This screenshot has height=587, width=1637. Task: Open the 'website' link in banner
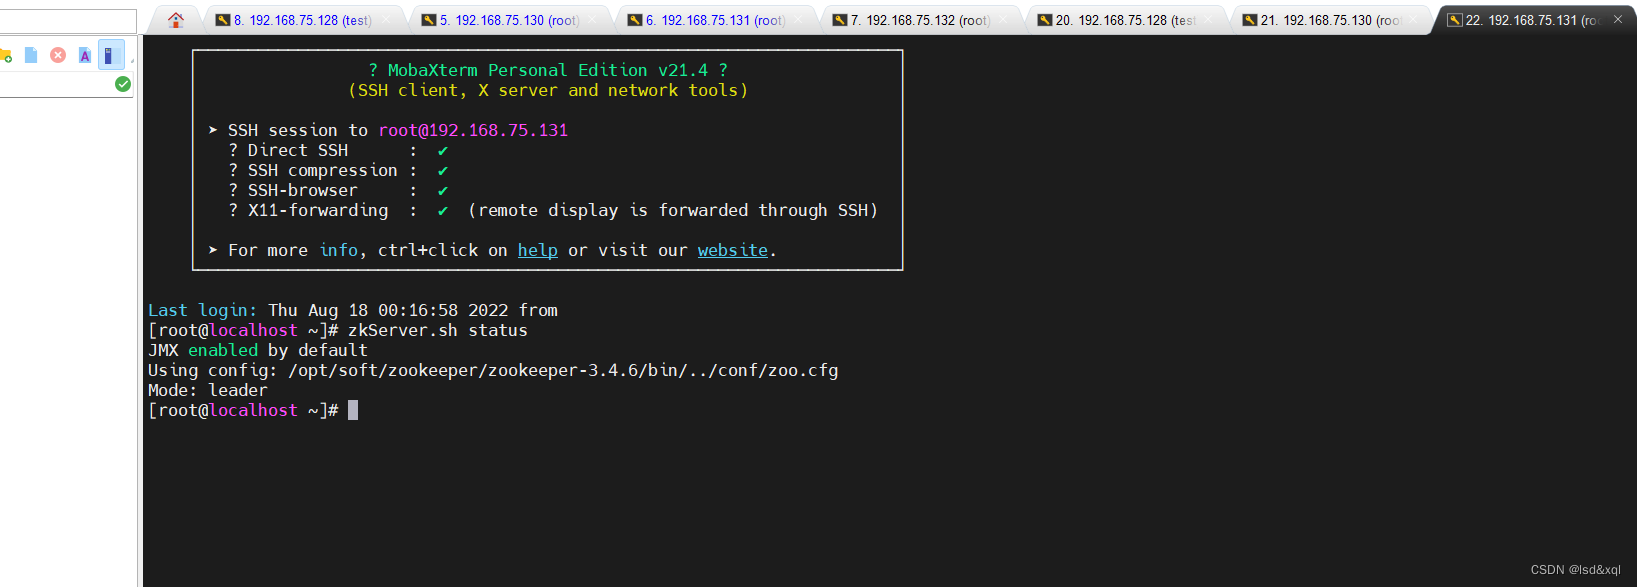(x=732, y=250)
